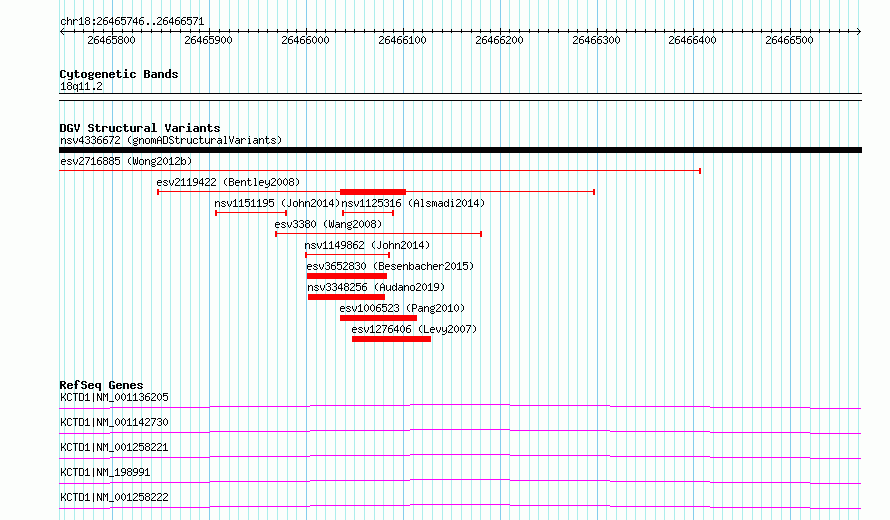Viewport: 890px width, 520px height.
Task: Select the red esv3652830 variant bar
Action: point(347,276)
